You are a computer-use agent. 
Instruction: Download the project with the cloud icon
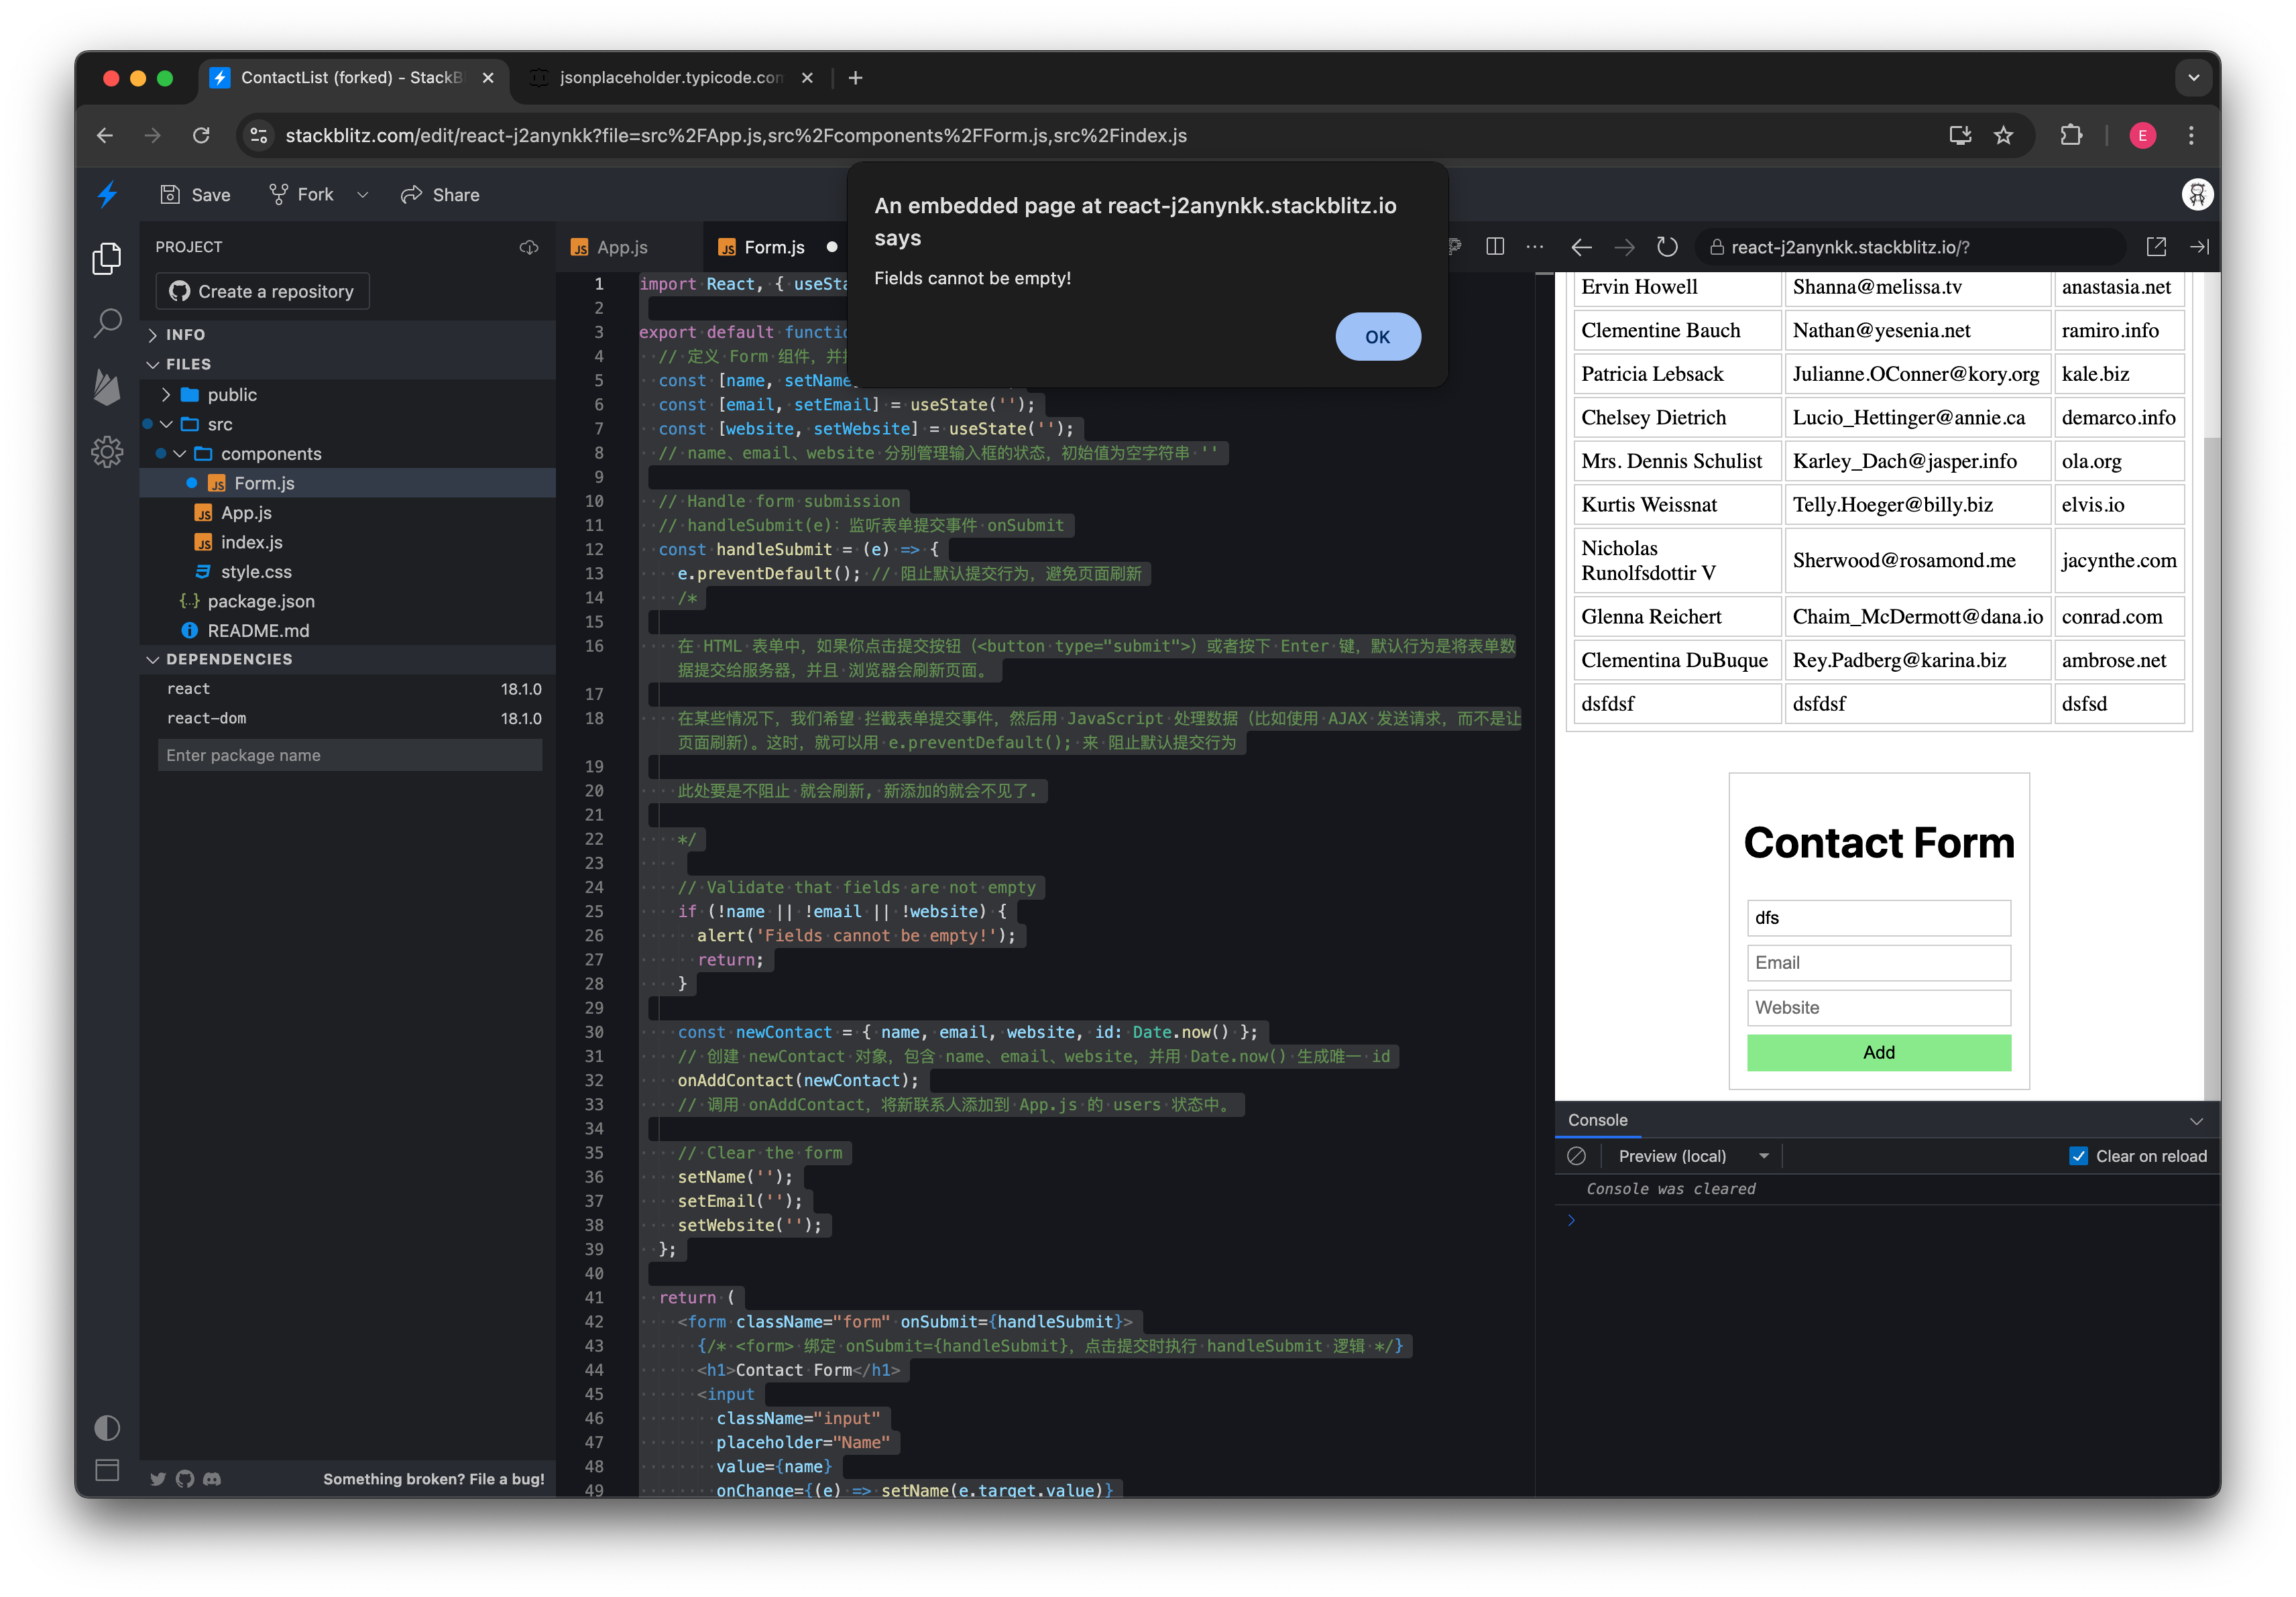[529, 247]
